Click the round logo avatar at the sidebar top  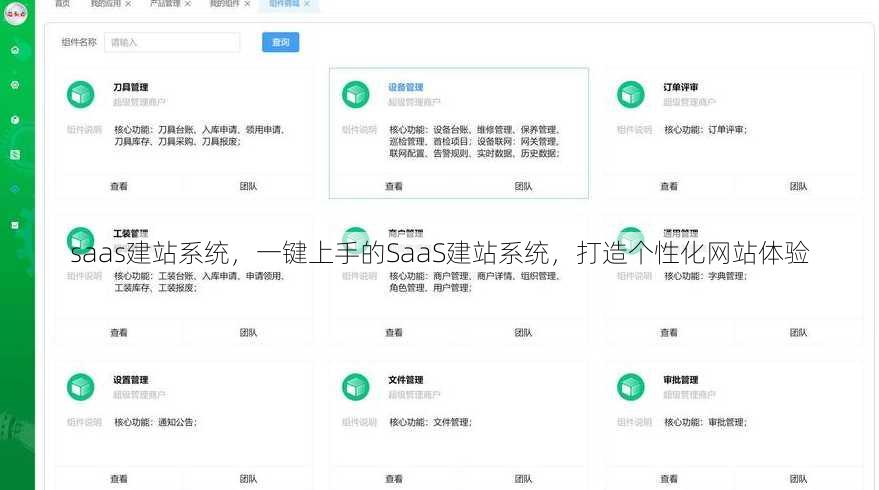16,12
